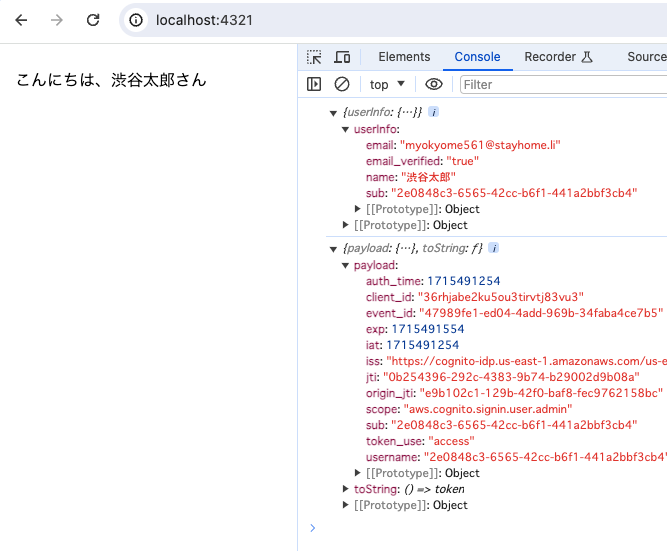
Task: Select the email value myokyome561@stayhome.li
Action: 480,145
